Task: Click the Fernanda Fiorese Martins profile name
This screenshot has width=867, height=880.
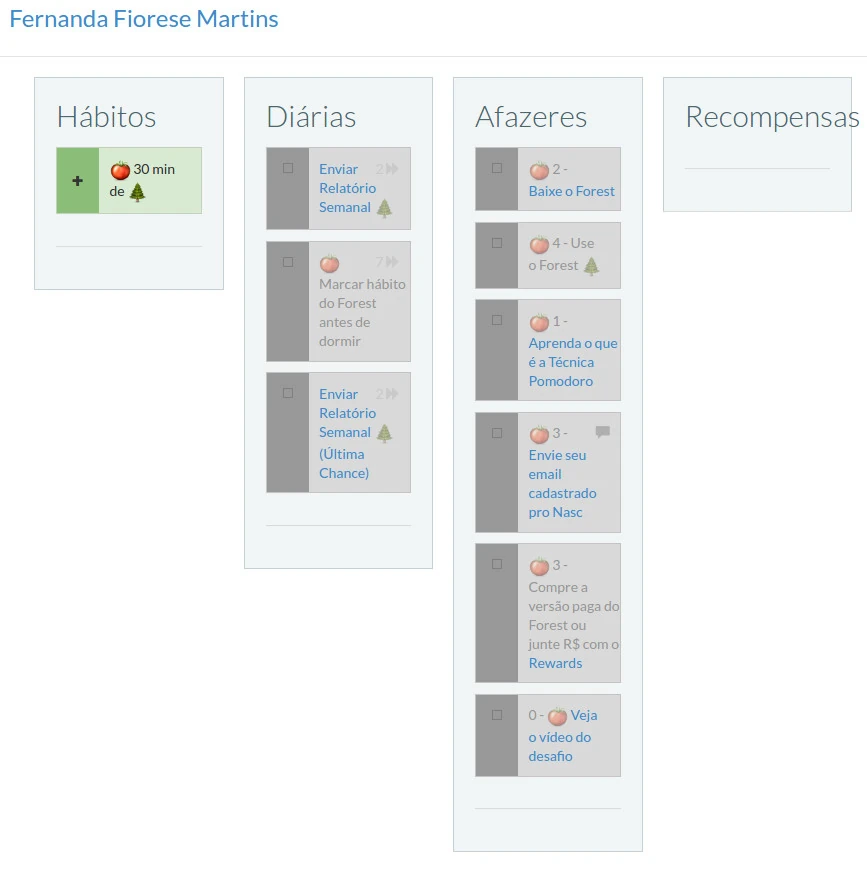Action: click(x=144, y=19)
